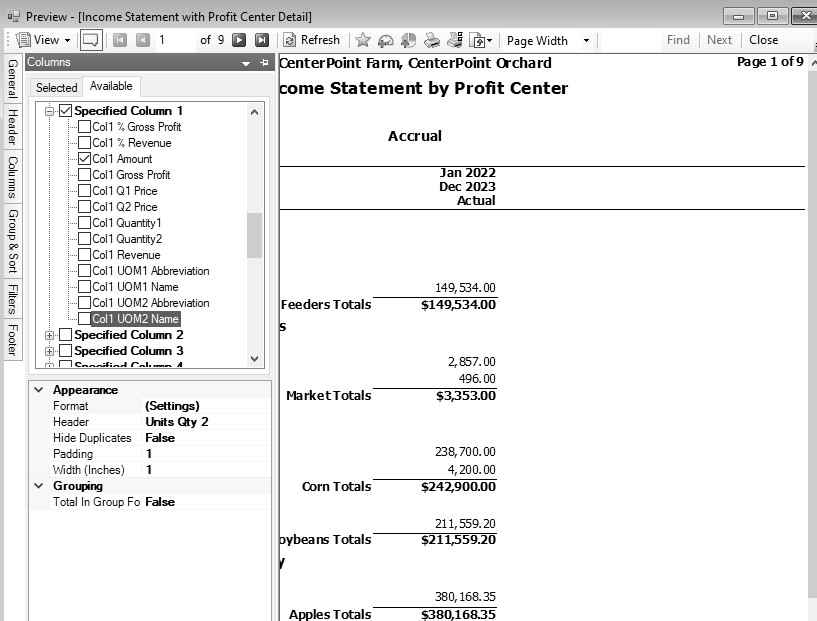Open the Group & Sort side tab

[12, 241]
